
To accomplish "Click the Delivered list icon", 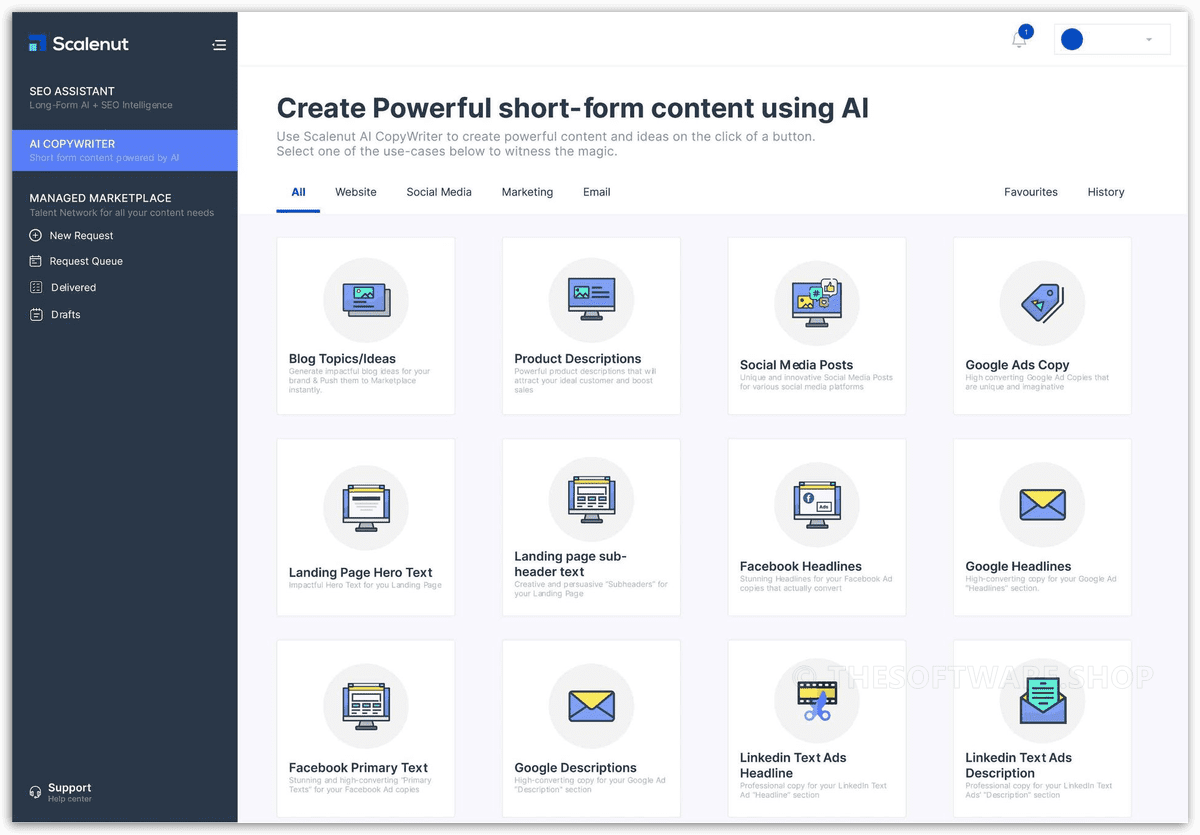I will tap(36, 287).
